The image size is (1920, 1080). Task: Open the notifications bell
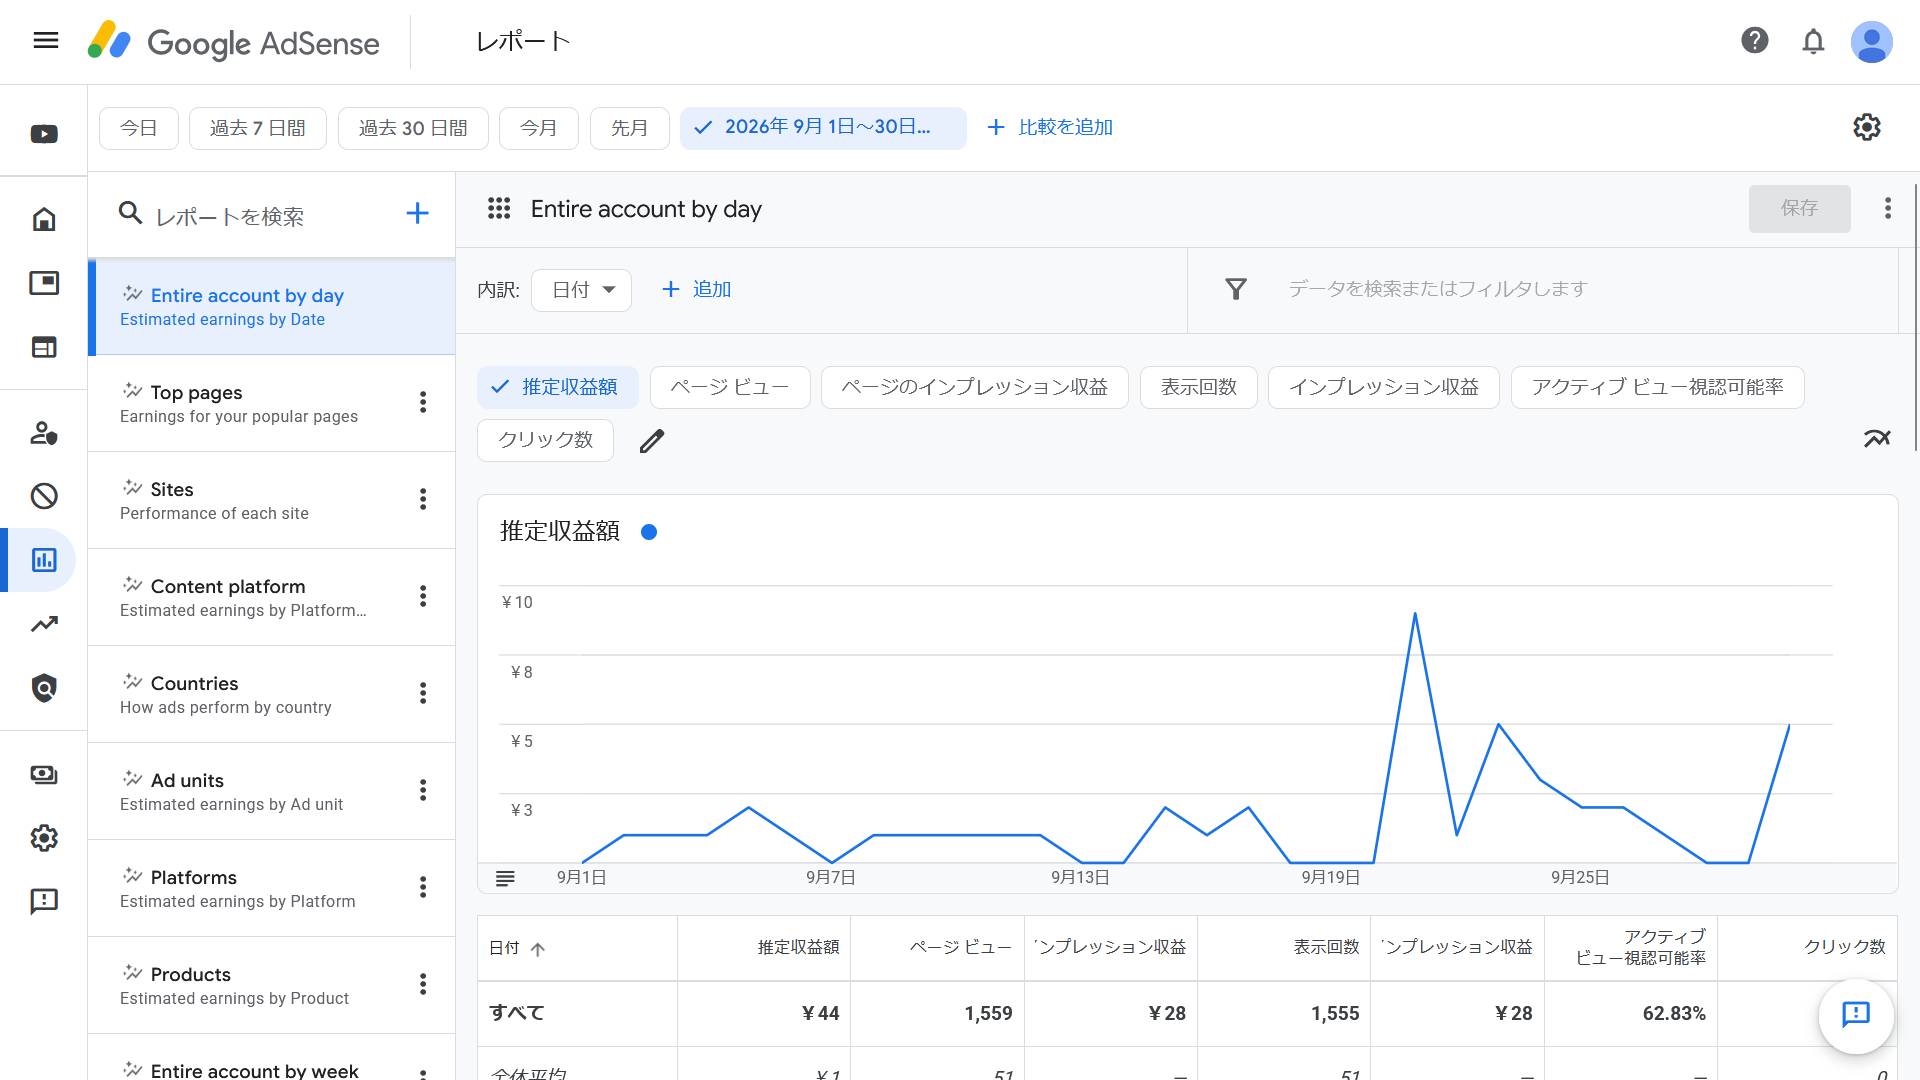(x=1813, y=41)
